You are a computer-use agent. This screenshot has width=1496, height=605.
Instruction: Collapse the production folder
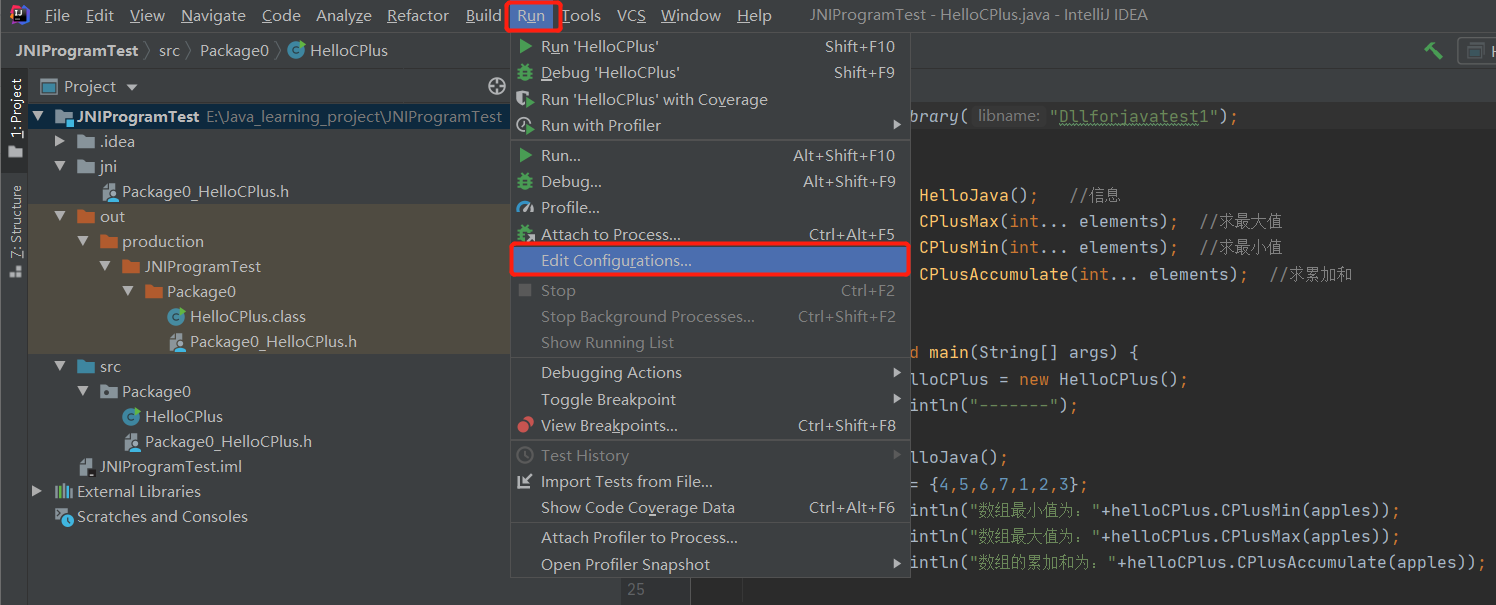pyautogui.click(x=83, y=241)
